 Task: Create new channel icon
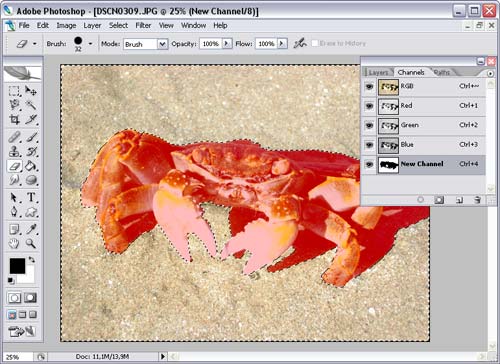coord(459,200)
